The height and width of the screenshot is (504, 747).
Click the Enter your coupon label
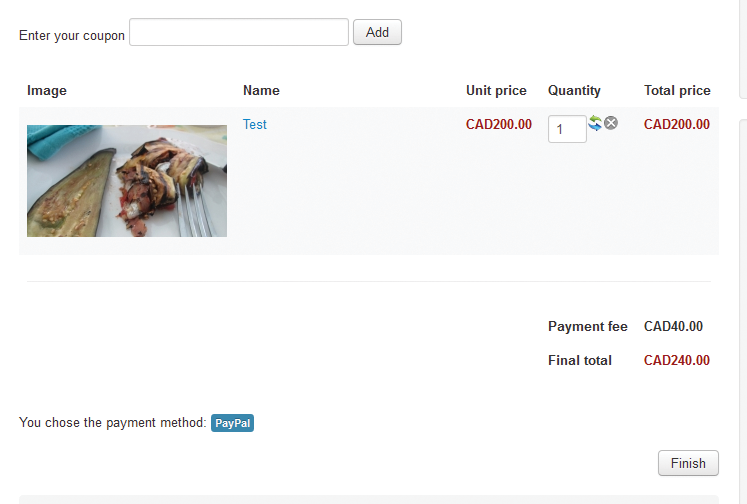click(72, 36)
